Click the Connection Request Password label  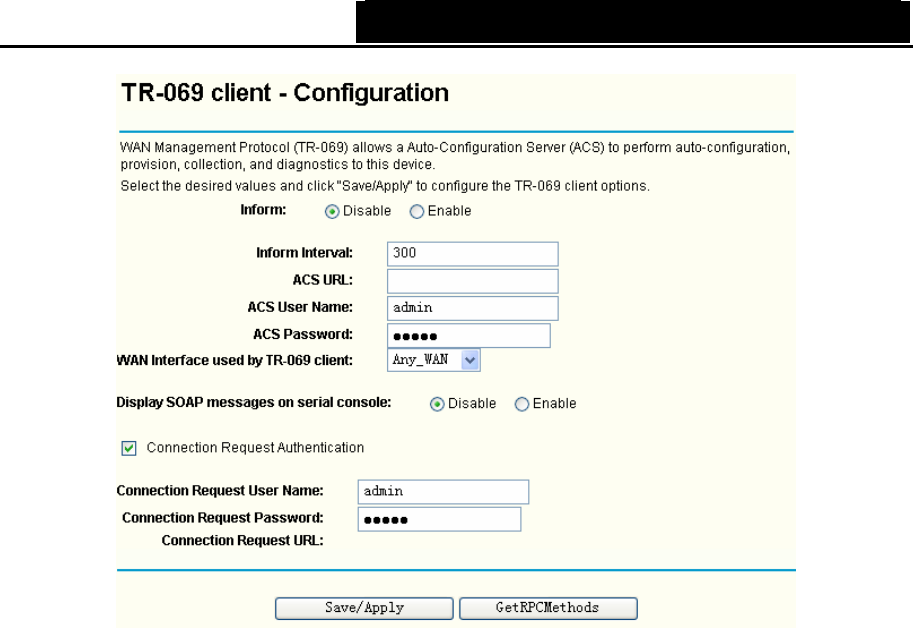coord(223,518)
